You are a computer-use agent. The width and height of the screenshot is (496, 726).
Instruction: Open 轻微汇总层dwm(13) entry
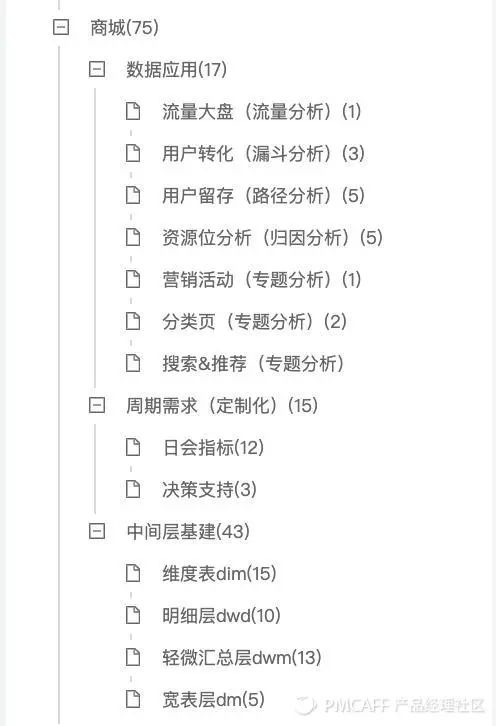242,657
